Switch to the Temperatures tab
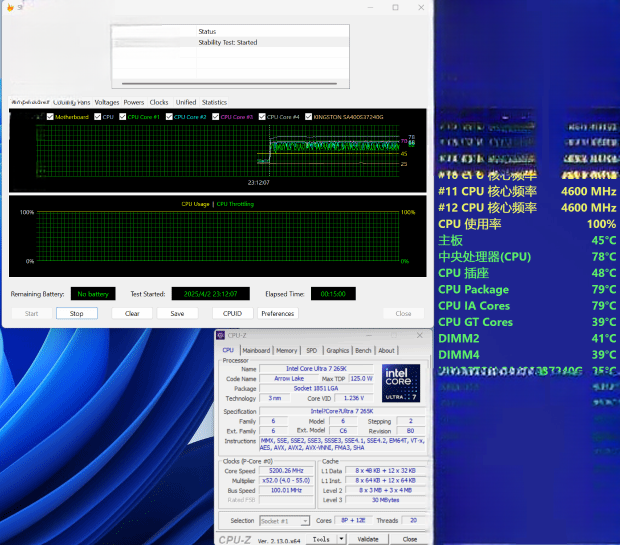 click(x=30, y=102)
